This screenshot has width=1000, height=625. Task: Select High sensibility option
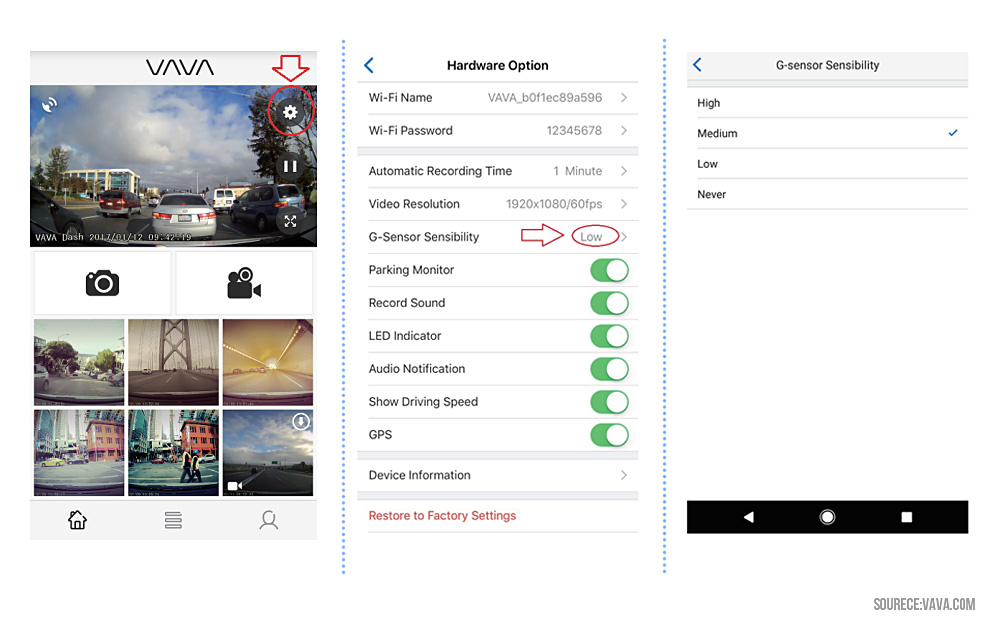tap(827, 103)
